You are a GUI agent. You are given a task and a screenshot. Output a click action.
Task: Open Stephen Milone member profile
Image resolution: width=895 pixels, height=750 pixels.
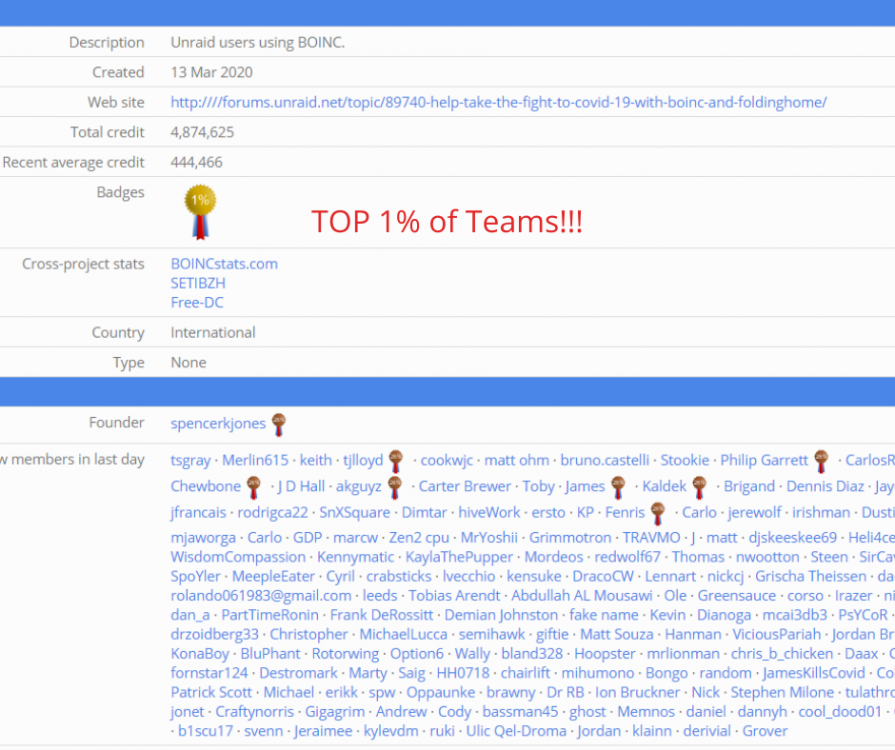pyautogui.click(x=782, y=693)
